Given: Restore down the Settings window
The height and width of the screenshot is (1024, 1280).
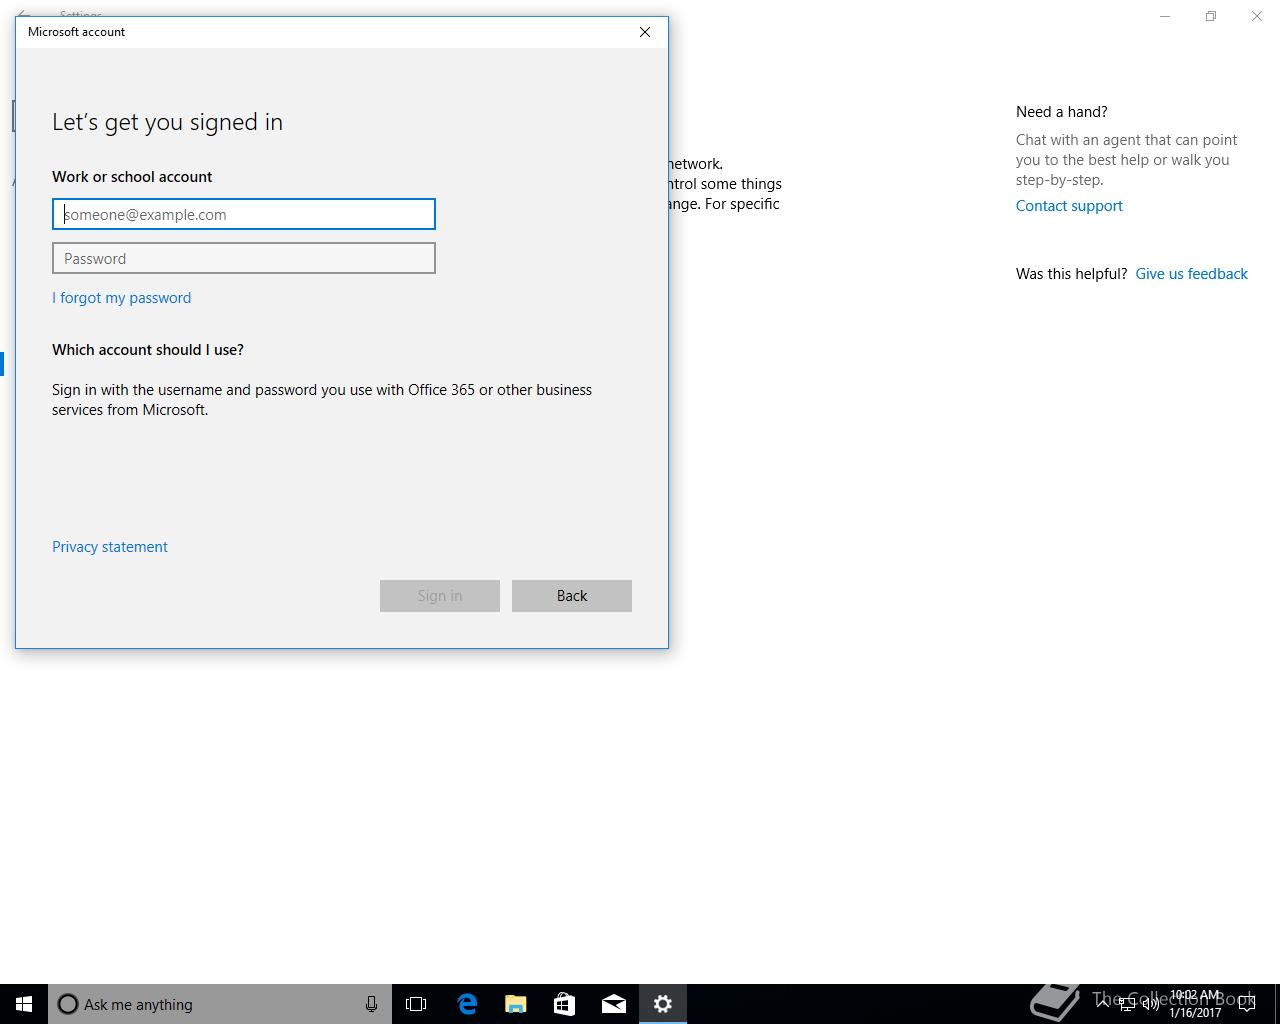Looking at the screenshot, I should tap(1211, 16).
